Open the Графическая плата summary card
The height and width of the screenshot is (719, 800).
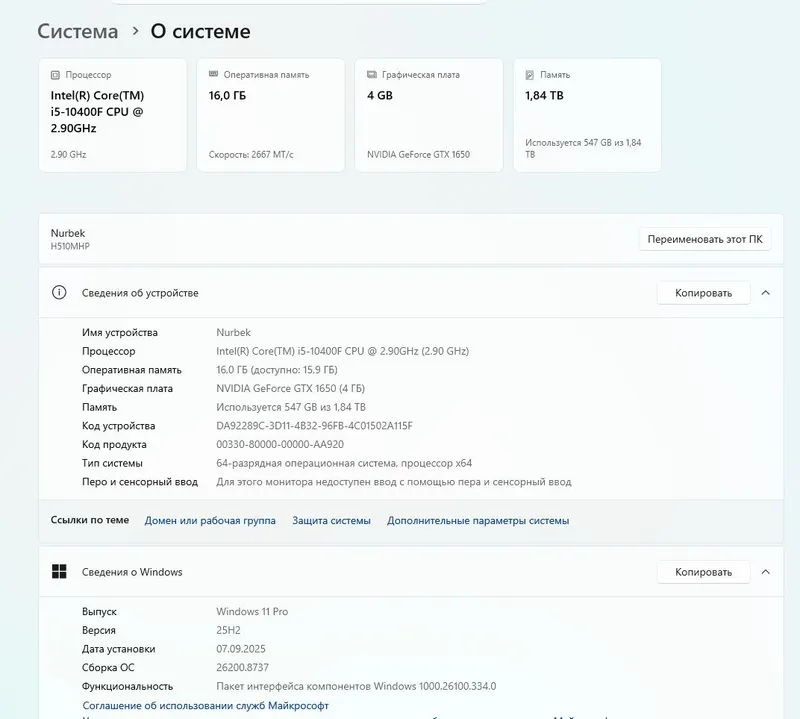429,115
